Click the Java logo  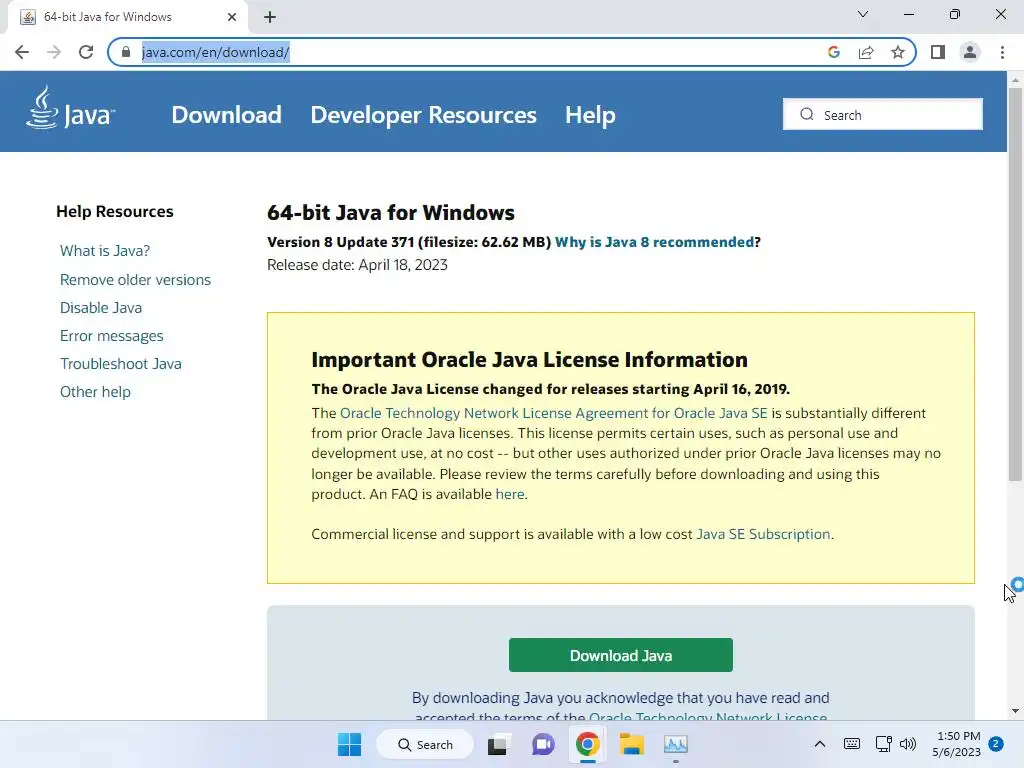[71, 108]
